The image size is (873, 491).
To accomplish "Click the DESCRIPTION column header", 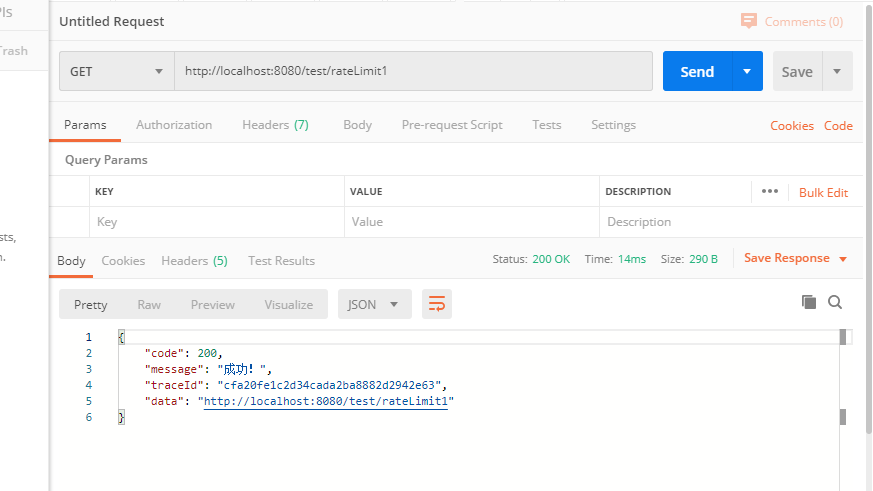I will [638, 192].
